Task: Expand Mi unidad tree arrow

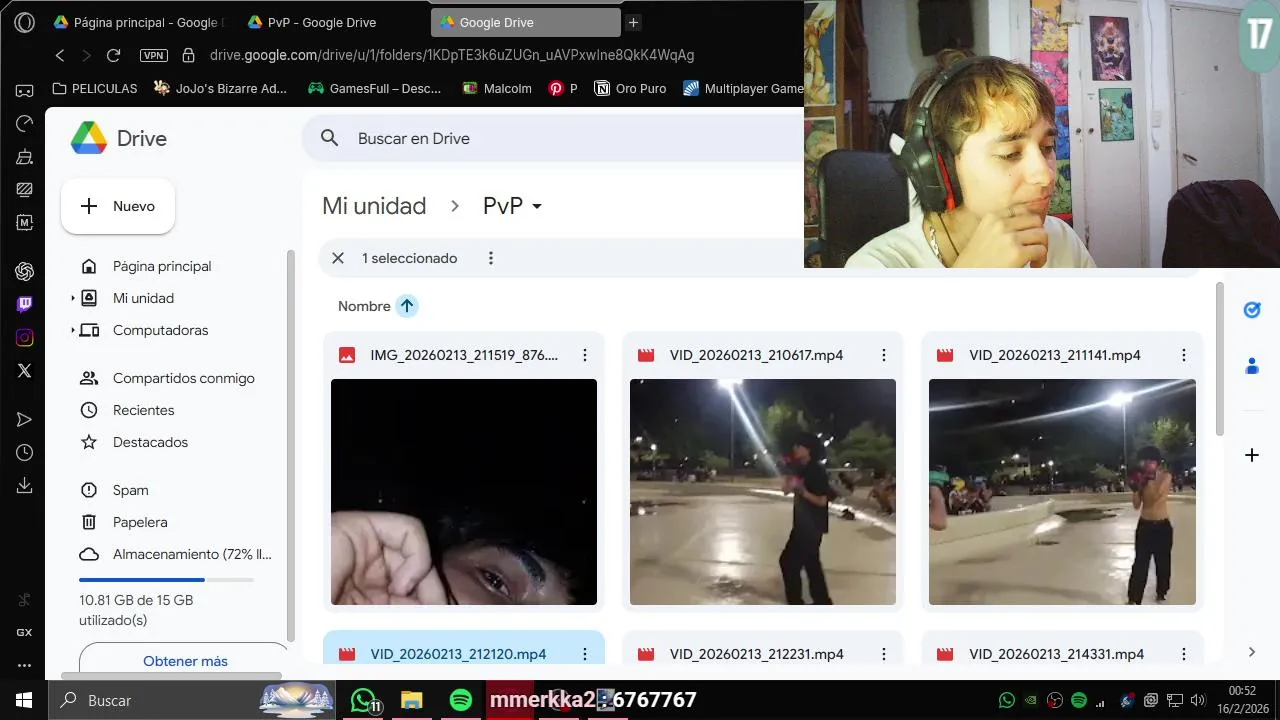Action: (72, 298)
